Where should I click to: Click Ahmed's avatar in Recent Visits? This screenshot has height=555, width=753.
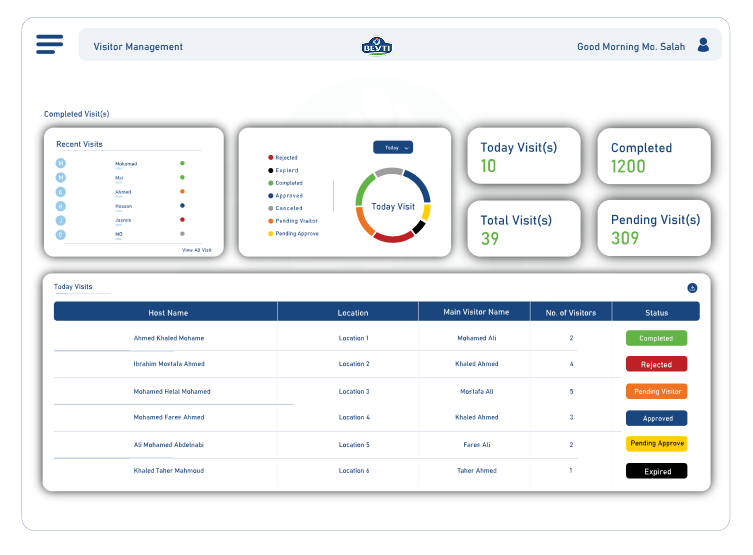pos(61,191)
